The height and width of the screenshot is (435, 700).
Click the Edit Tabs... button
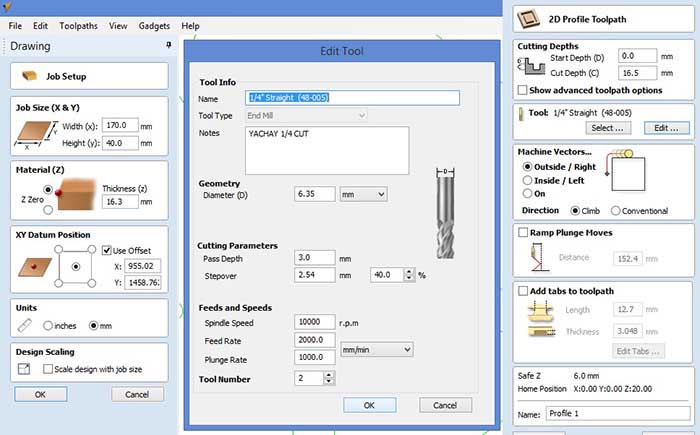pyautogui.click(x=638, y=351)
